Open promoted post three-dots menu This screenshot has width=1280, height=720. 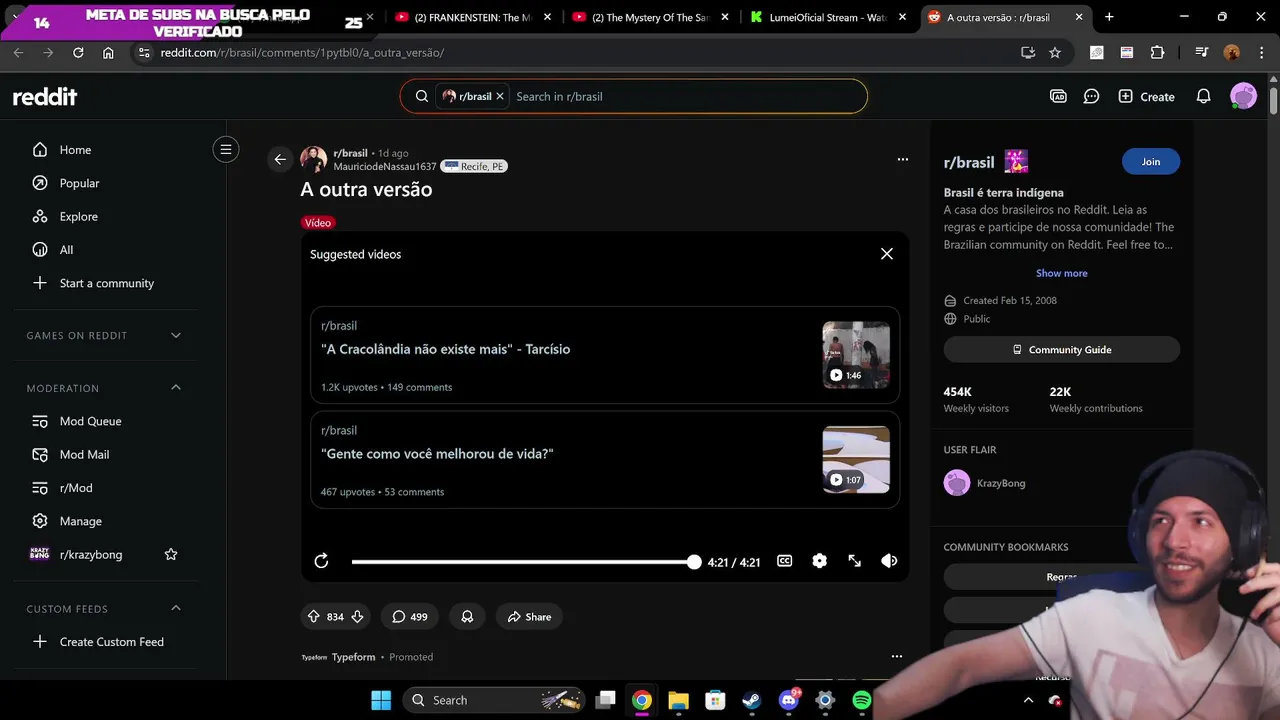pyautogui.click(x=897, y=657)
